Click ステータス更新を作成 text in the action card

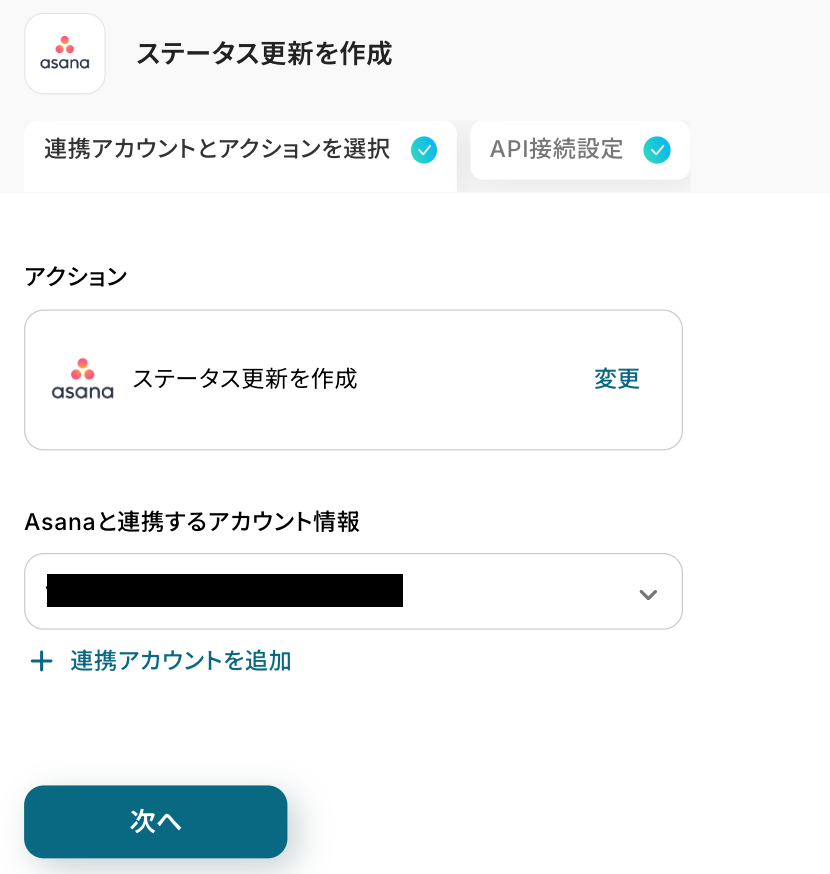245,379
